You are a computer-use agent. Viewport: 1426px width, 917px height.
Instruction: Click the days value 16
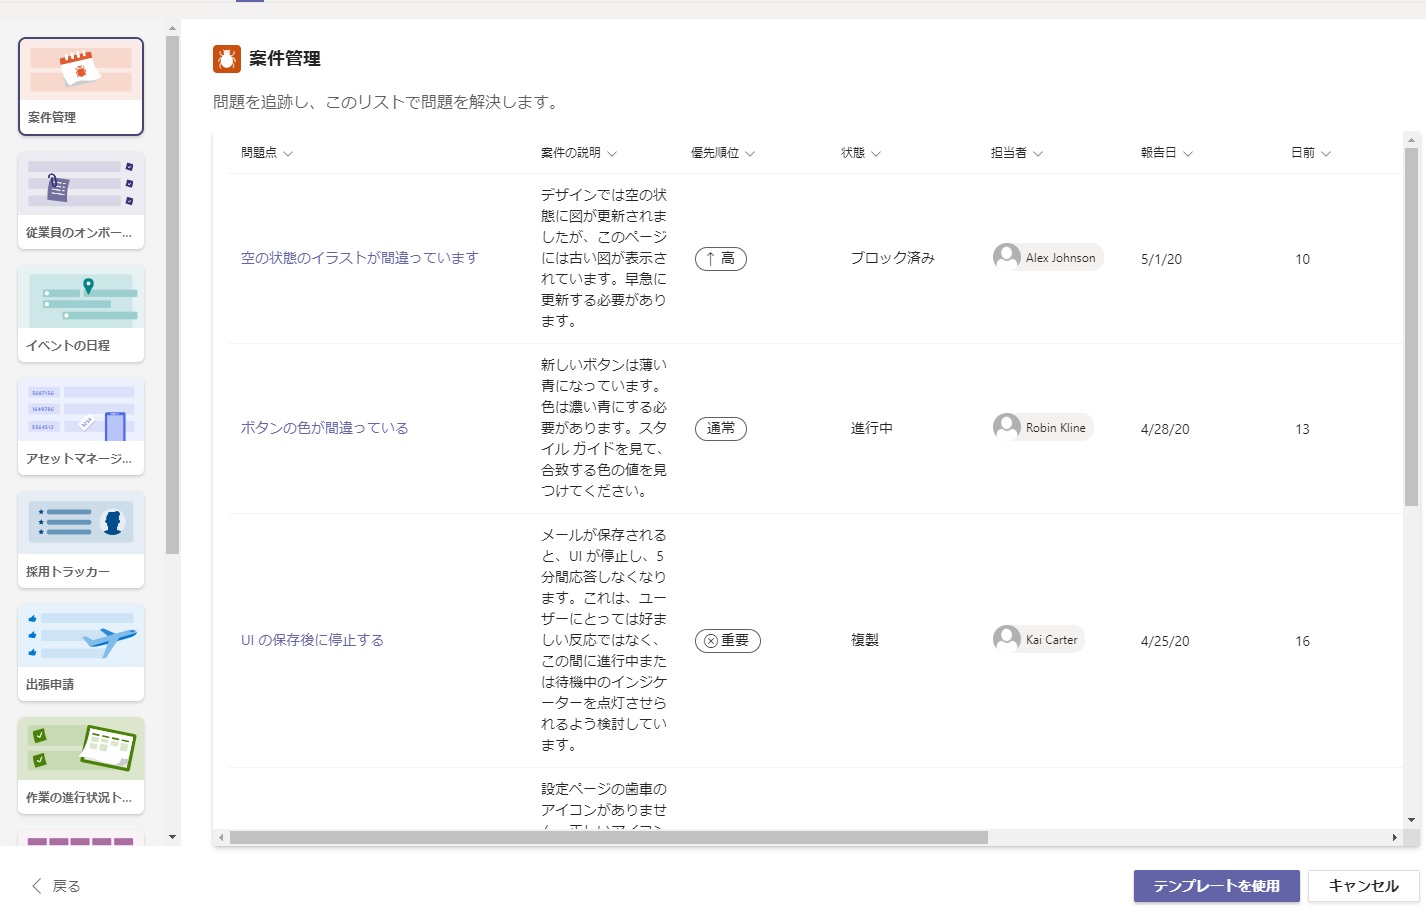tap(1302, 641)
